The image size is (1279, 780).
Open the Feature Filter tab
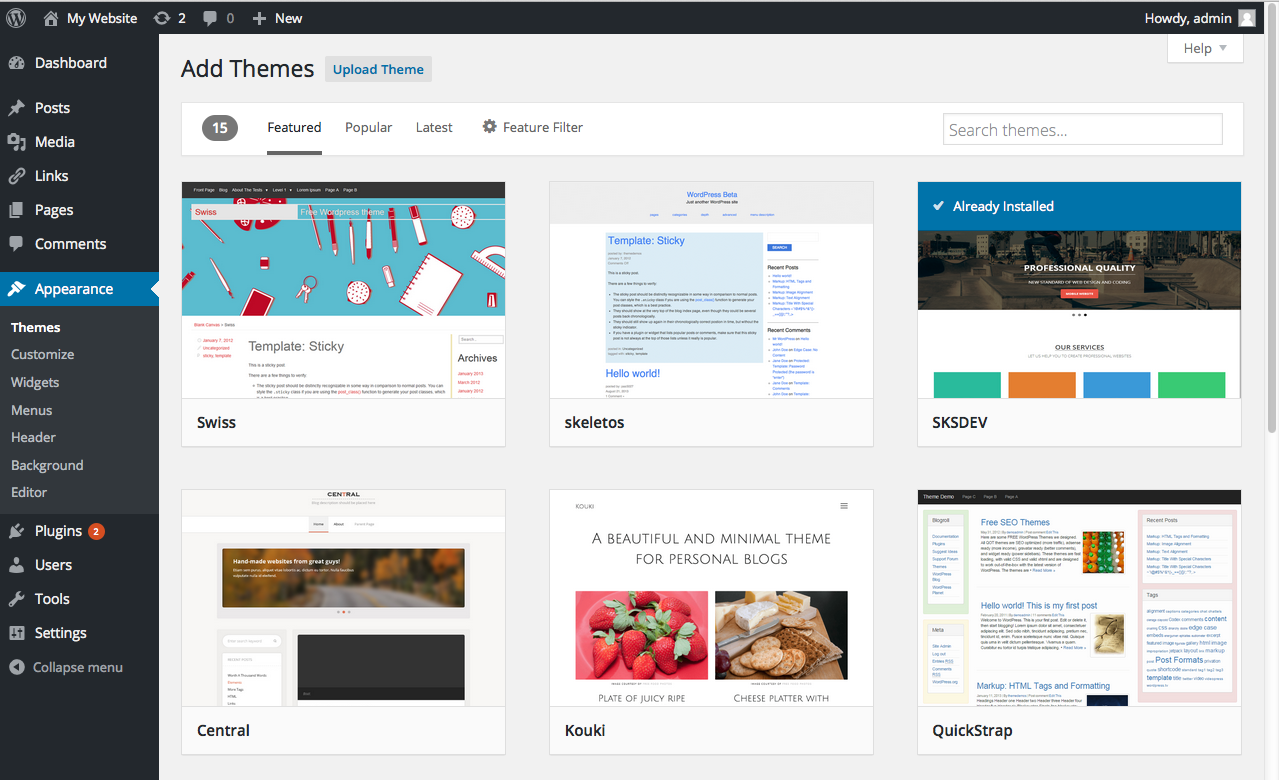pyautogui.click(x=532, y=127)
